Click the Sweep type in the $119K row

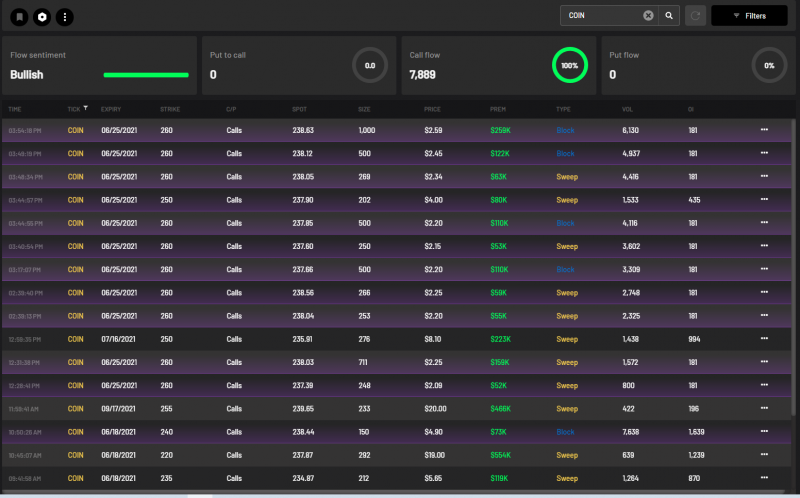point(567,478)
